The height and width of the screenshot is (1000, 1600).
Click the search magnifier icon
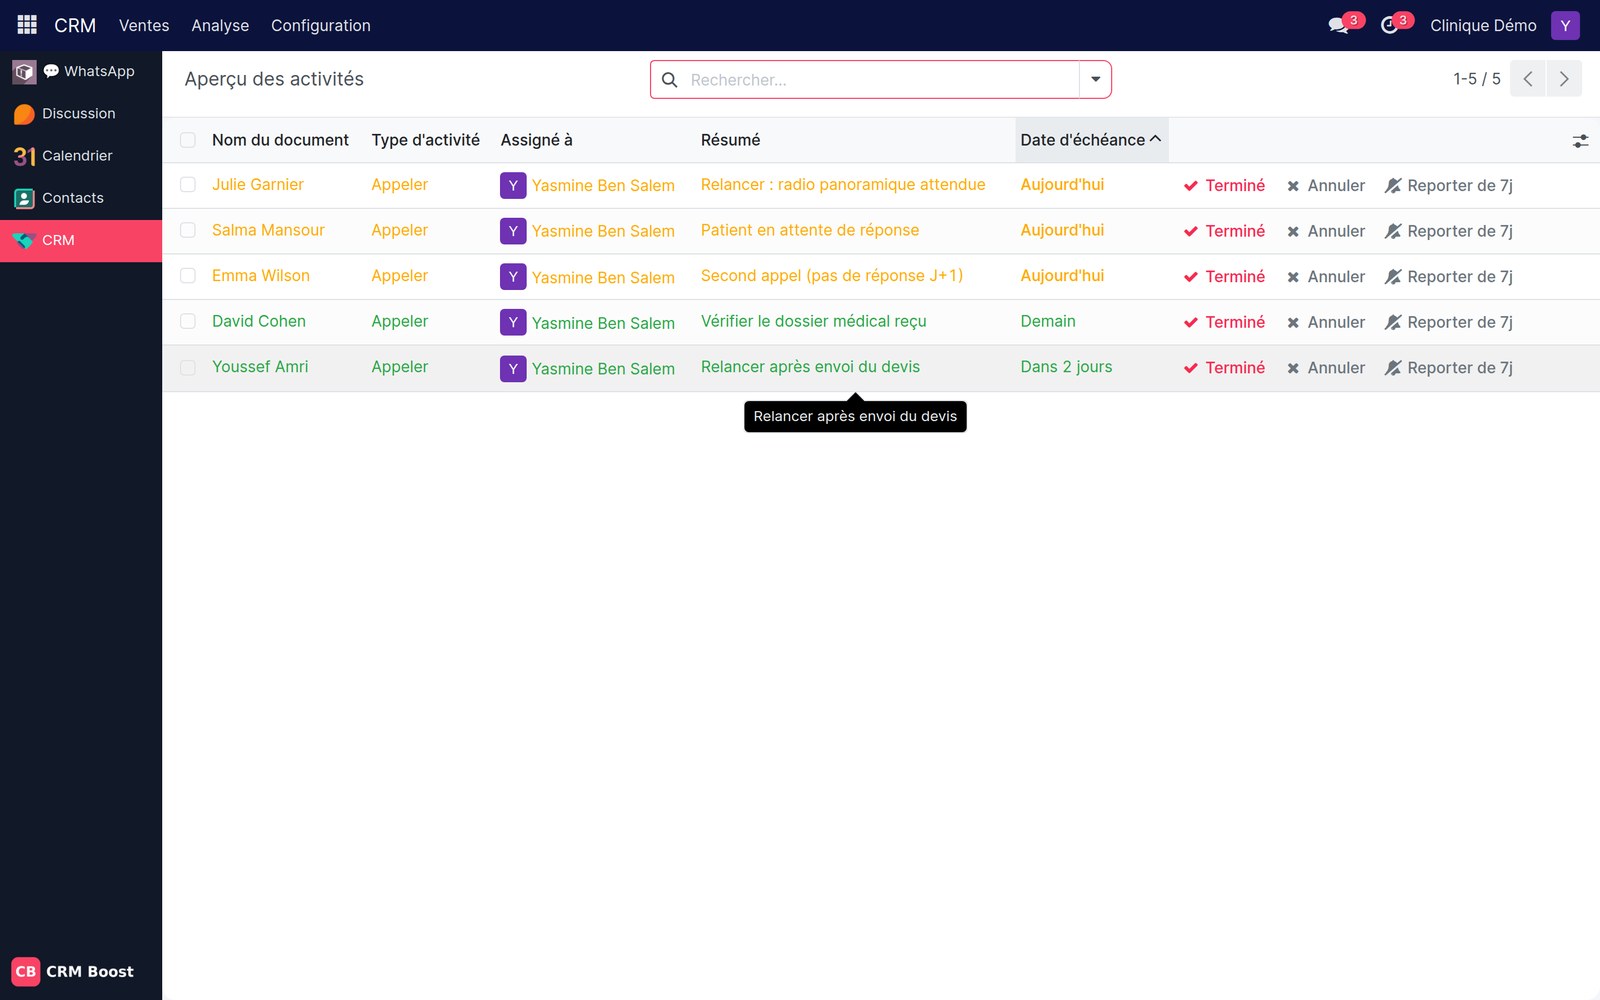tap(669, 80)
